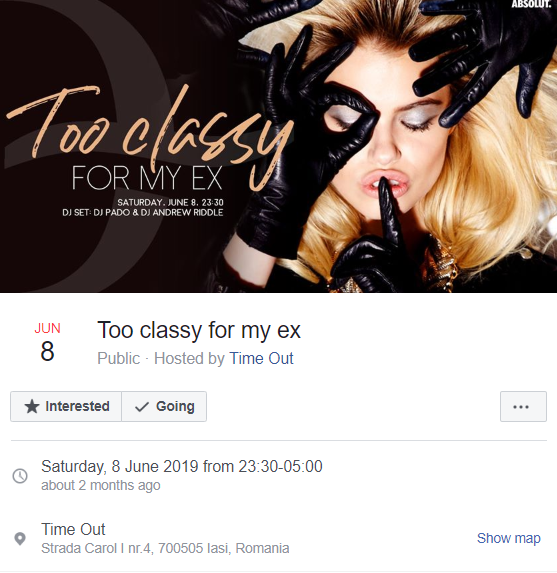The height and width of the screenshot is (573, 557).
Task: Click the 'FOR MY EX' text on banner
Action: click(147, 178)
